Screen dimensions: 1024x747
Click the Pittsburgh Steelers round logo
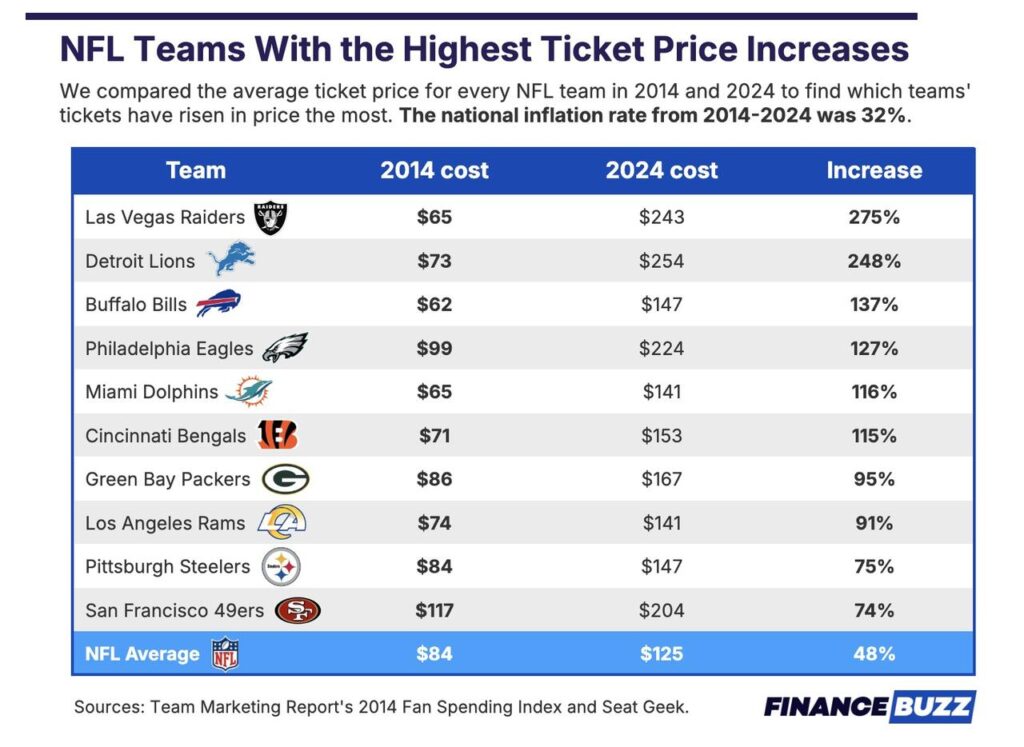pyautogui.click(x=281, y=567)
